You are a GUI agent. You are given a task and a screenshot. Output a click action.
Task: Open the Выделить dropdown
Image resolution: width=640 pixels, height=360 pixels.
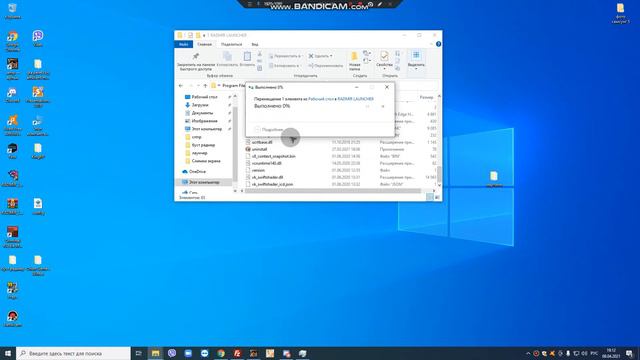416,60
